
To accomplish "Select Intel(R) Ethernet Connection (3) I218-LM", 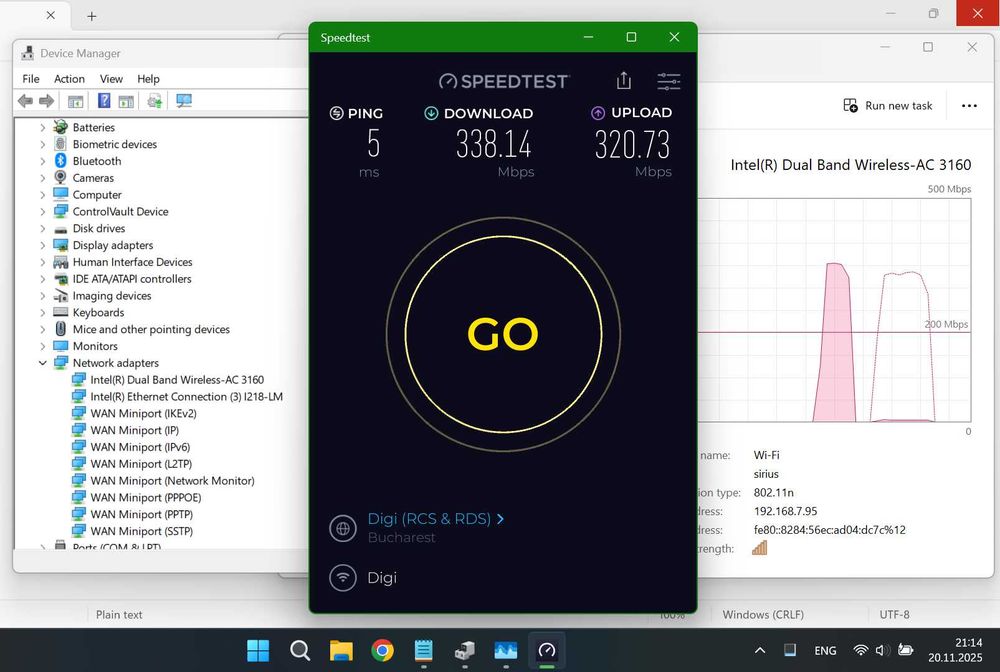I will coord(186,397).
